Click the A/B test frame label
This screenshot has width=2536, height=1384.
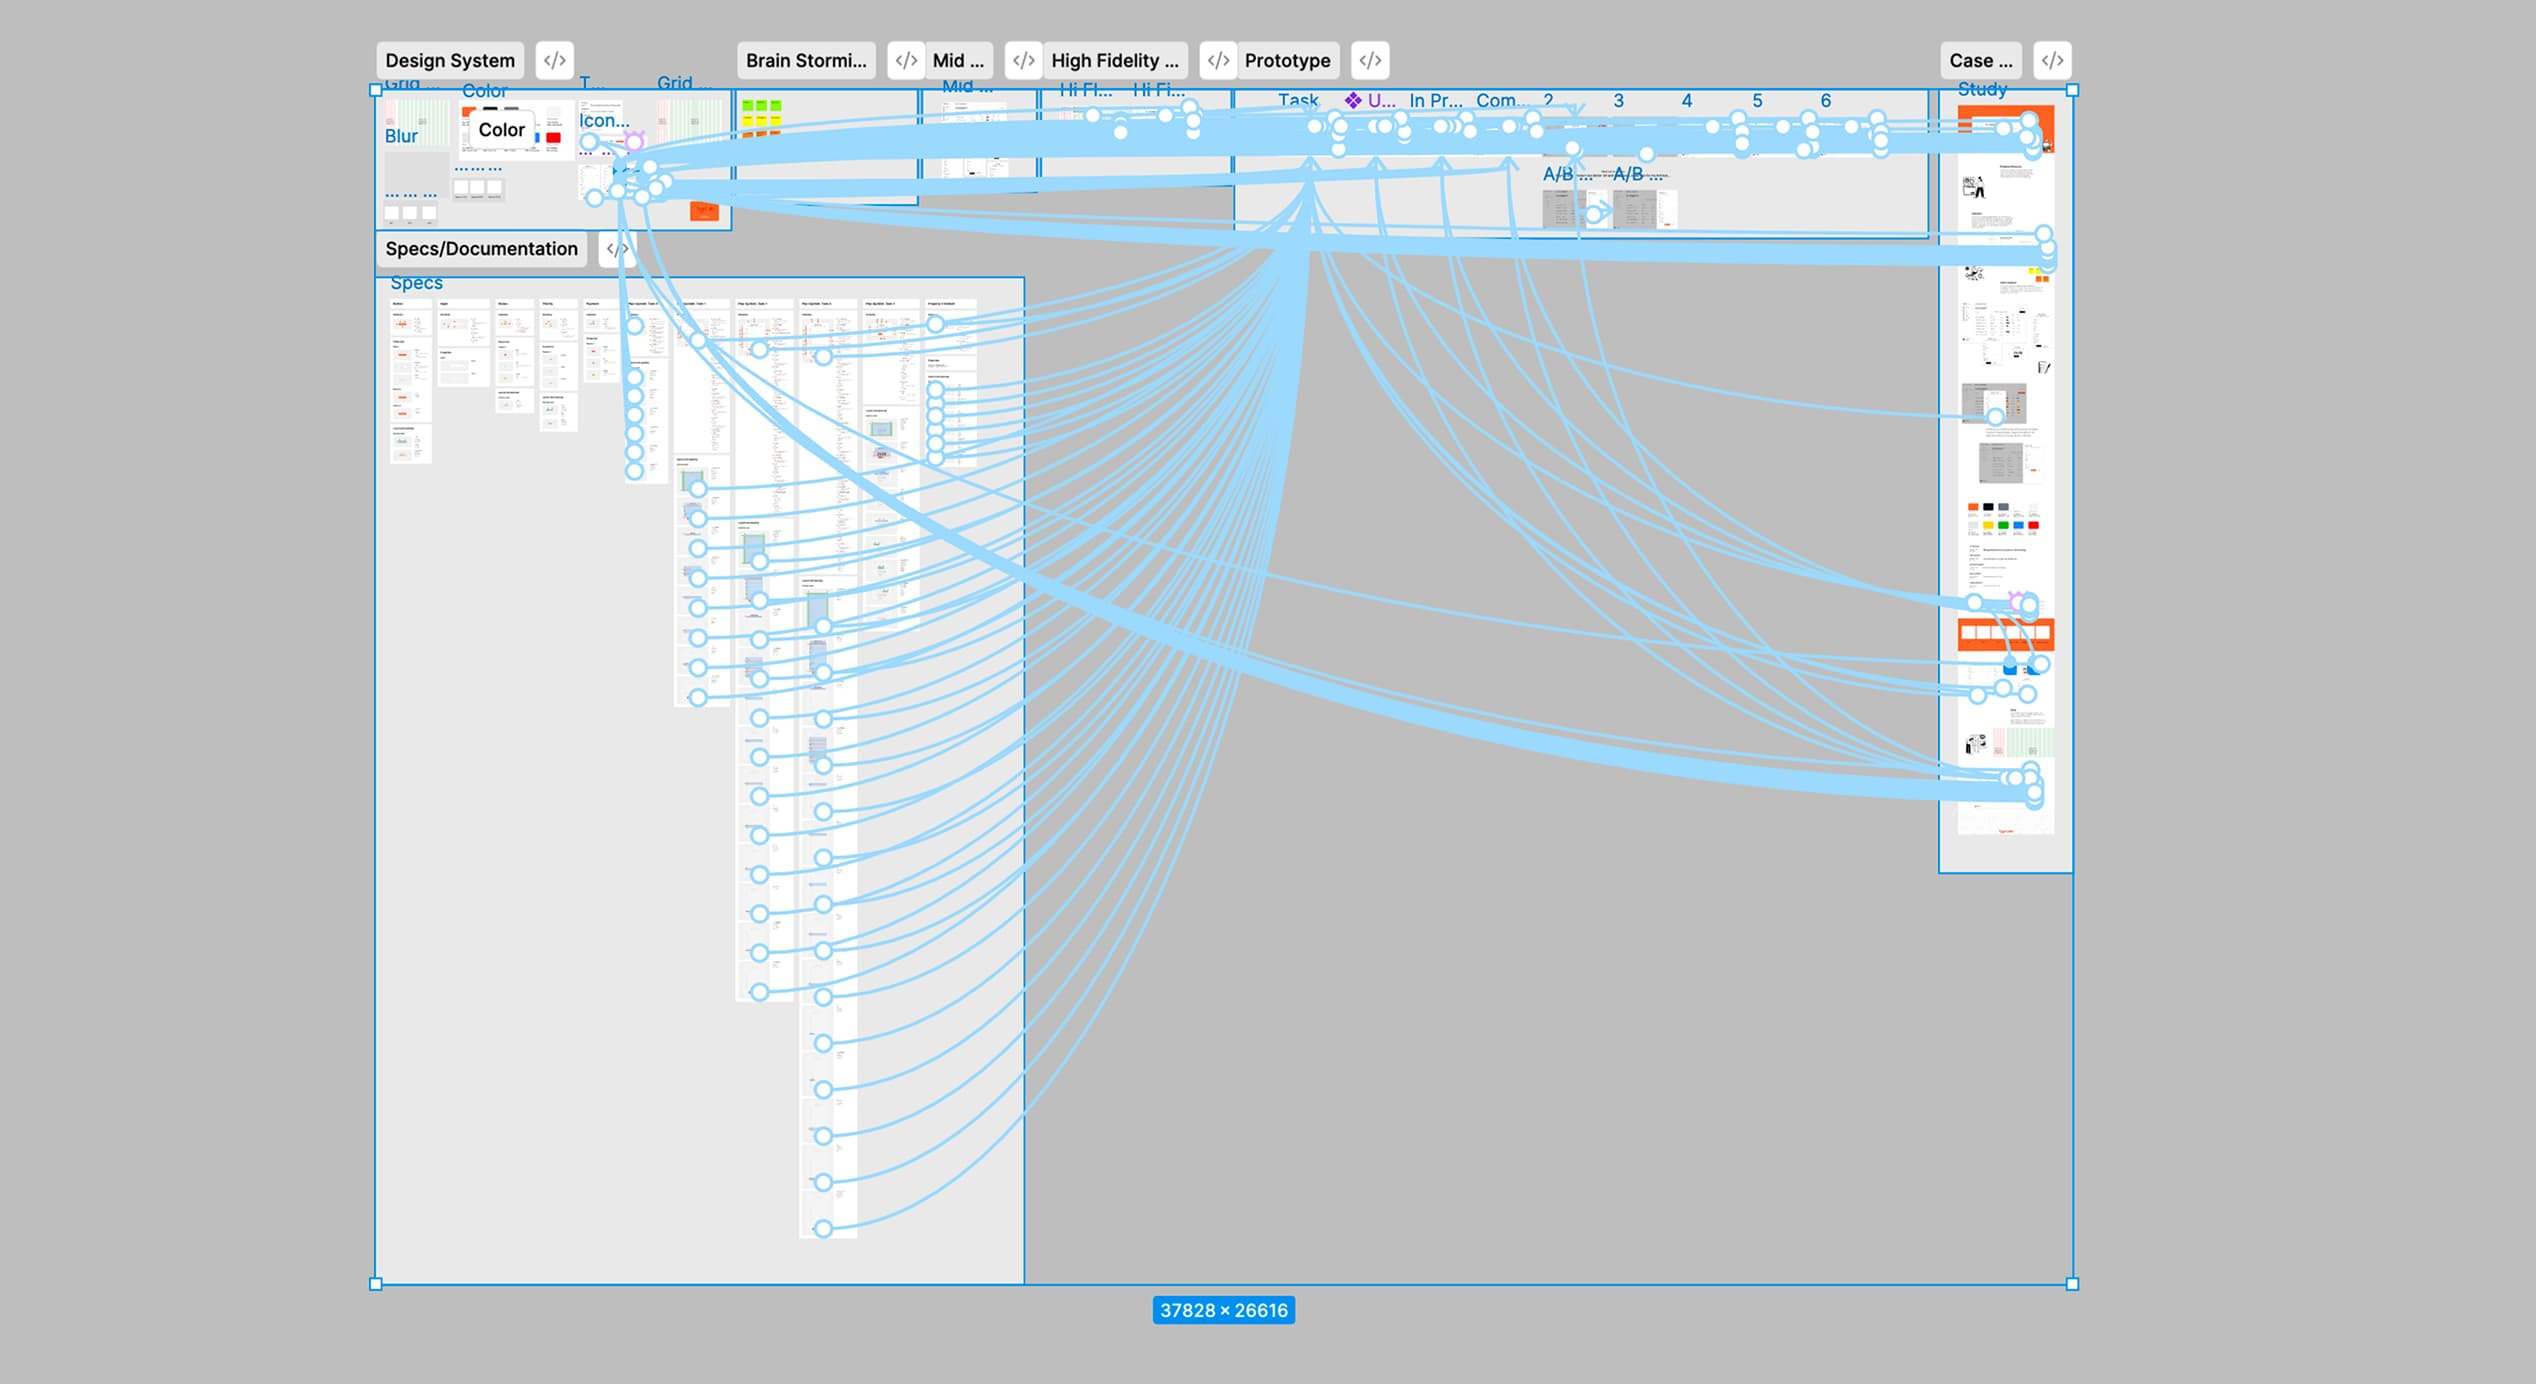tap(1556, 173)
